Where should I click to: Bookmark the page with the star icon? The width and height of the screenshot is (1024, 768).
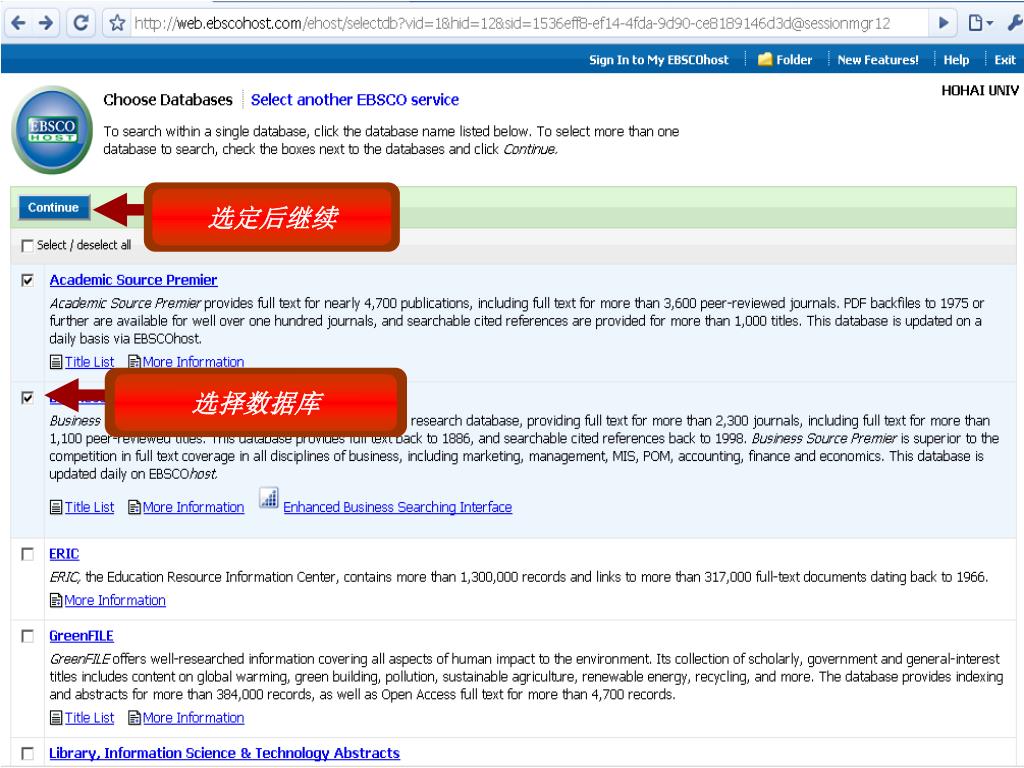point(117,24)
